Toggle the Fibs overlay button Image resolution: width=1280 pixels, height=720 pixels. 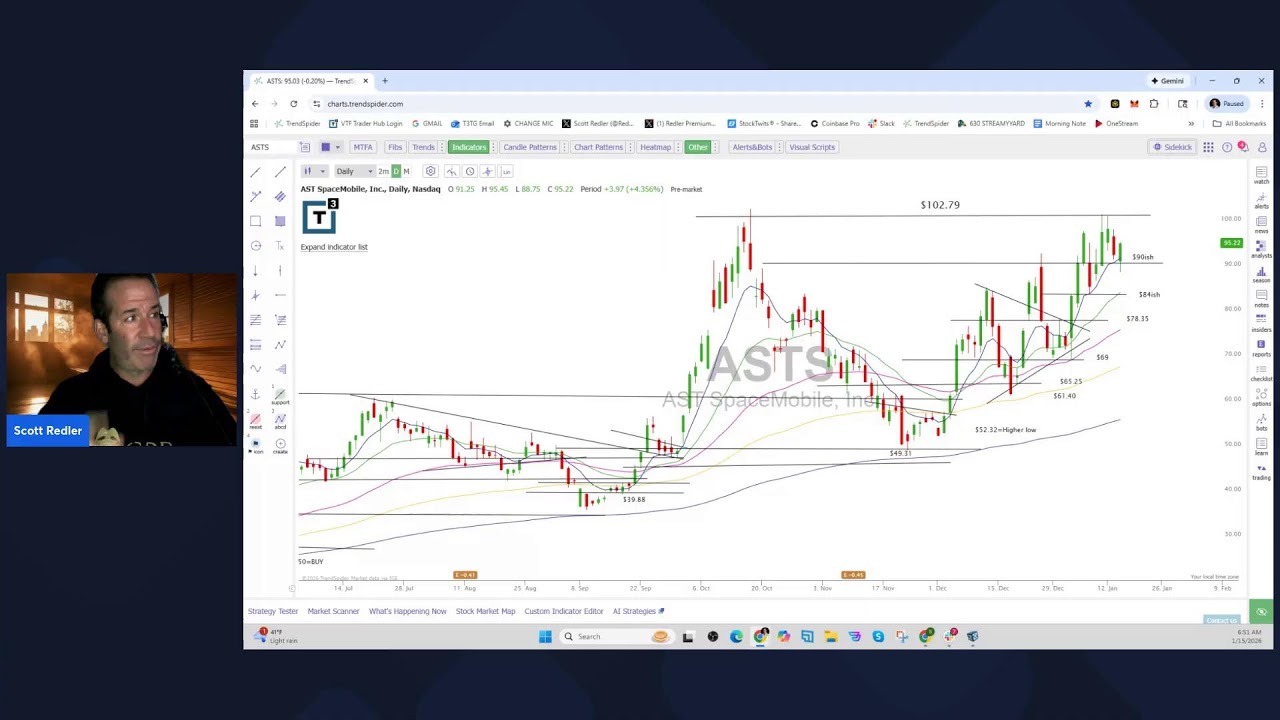coord(395,147)
